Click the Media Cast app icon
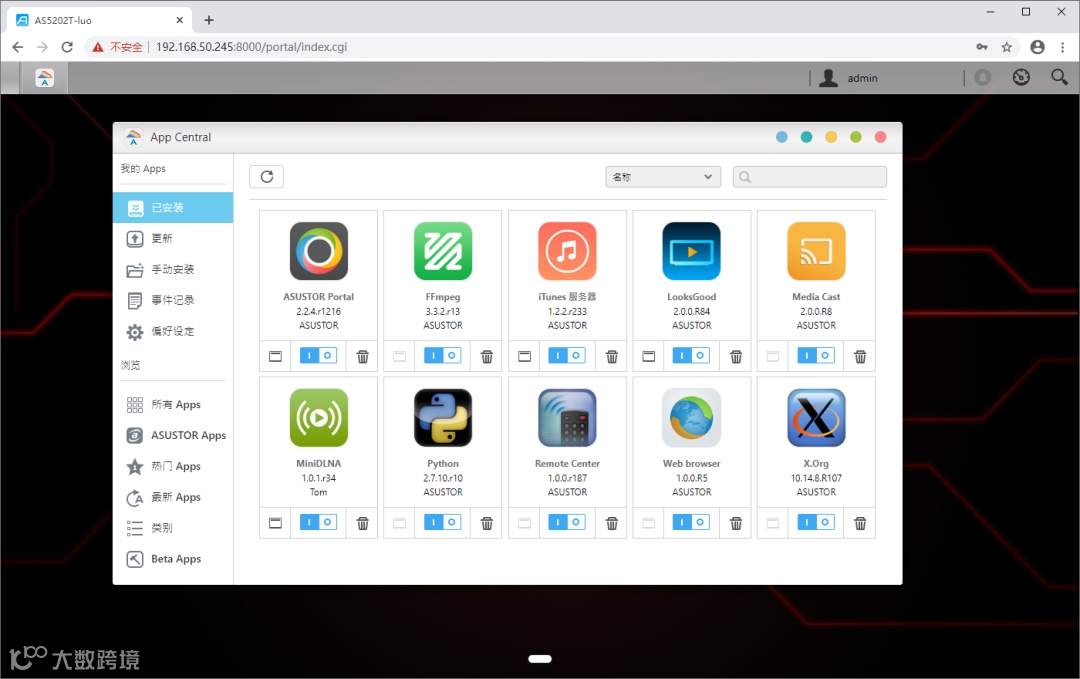 816,251
